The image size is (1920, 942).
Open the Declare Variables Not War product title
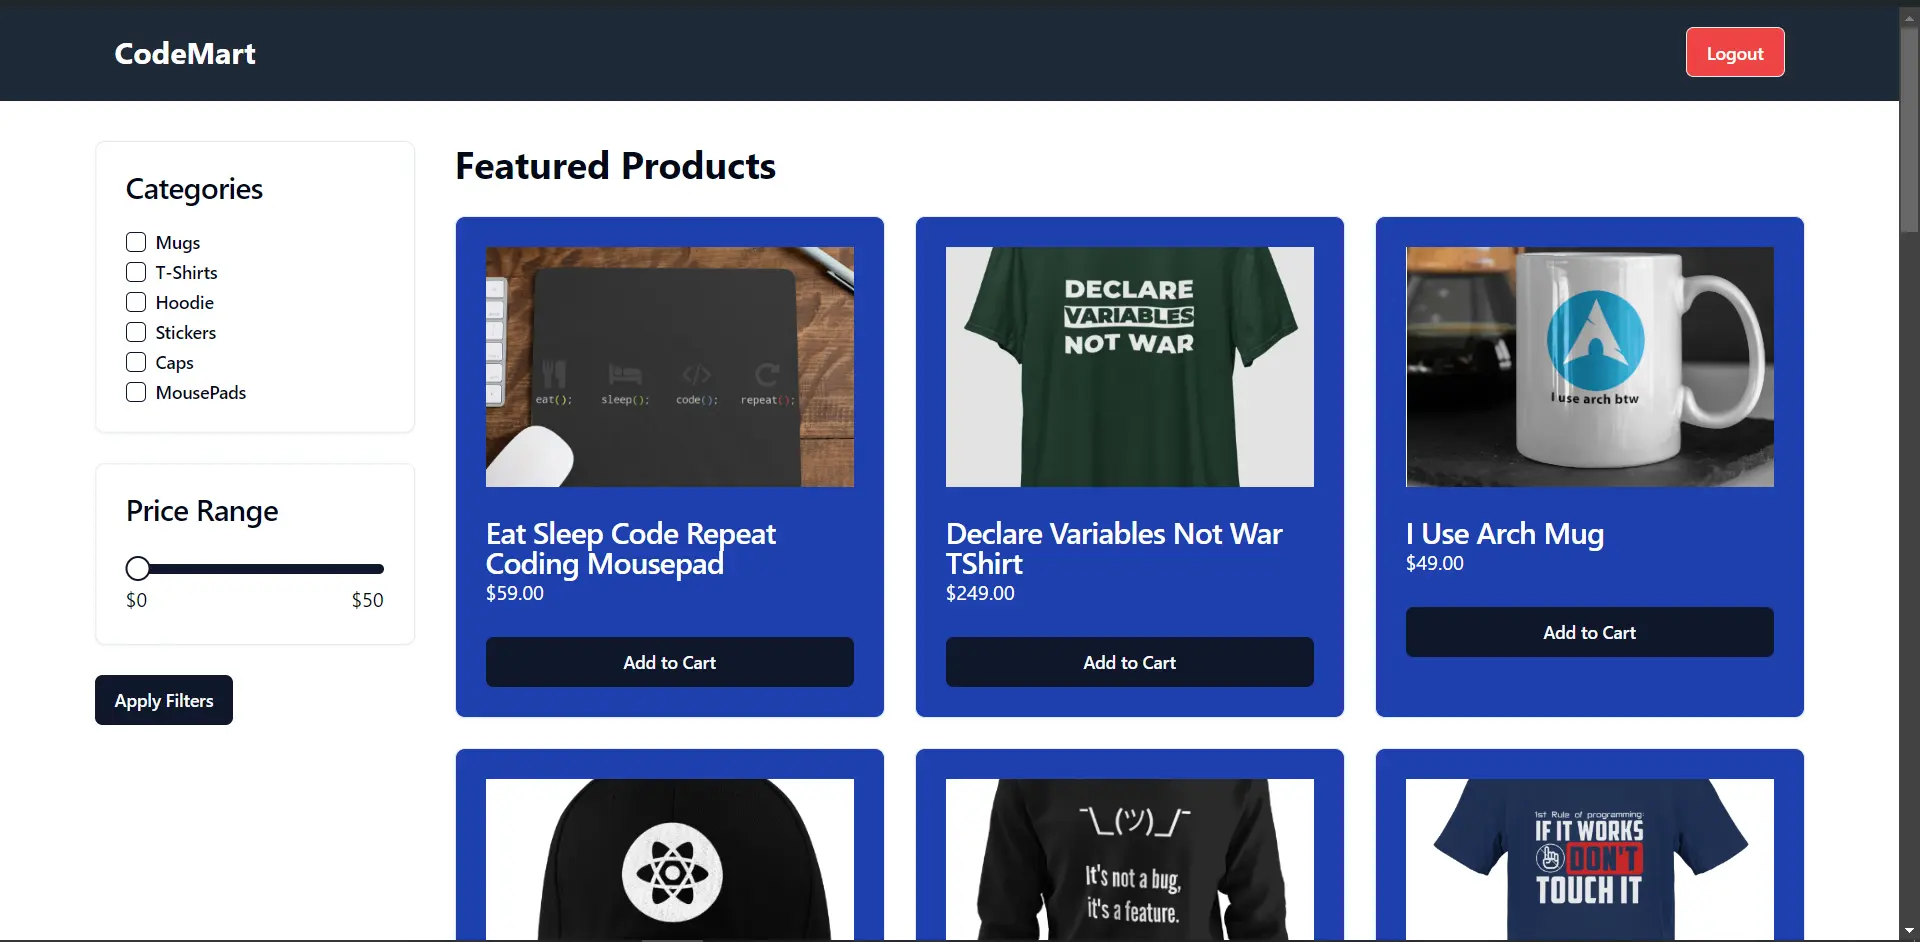click(x=1113, y=548)
